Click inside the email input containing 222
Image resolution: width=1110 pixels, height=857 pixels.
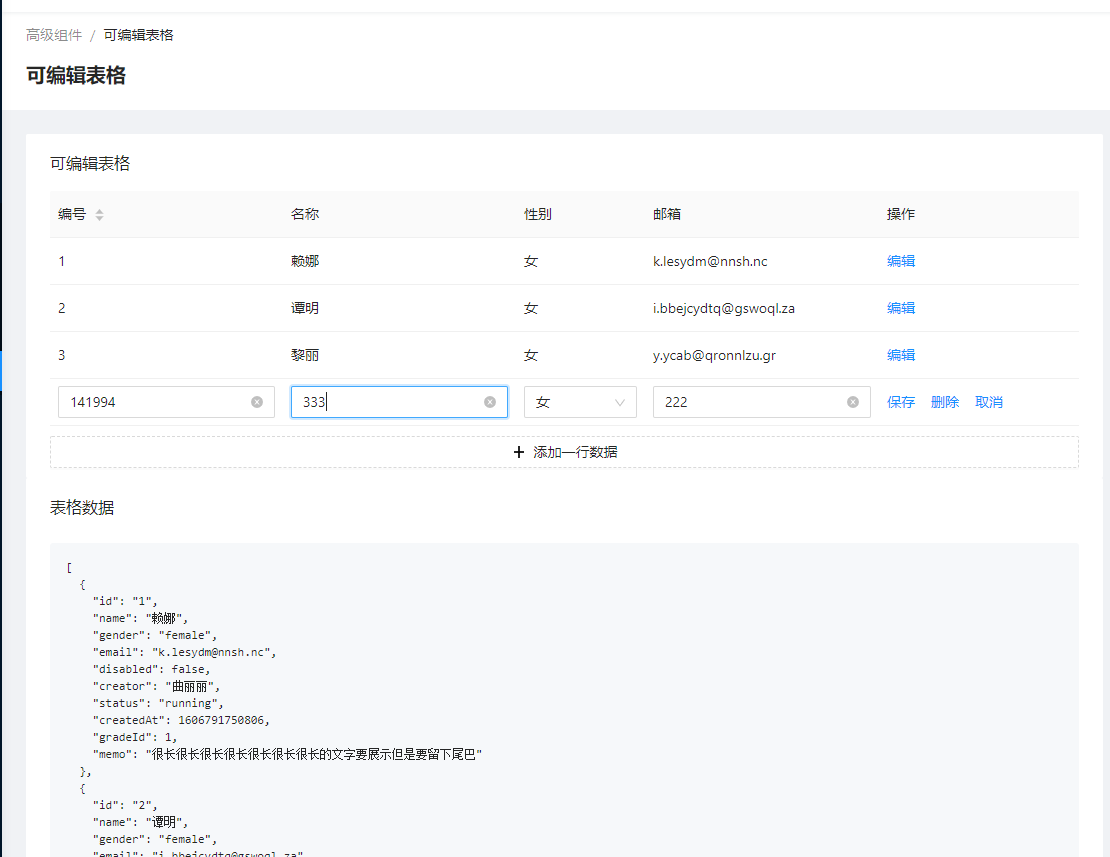click(x=750, y=401)
